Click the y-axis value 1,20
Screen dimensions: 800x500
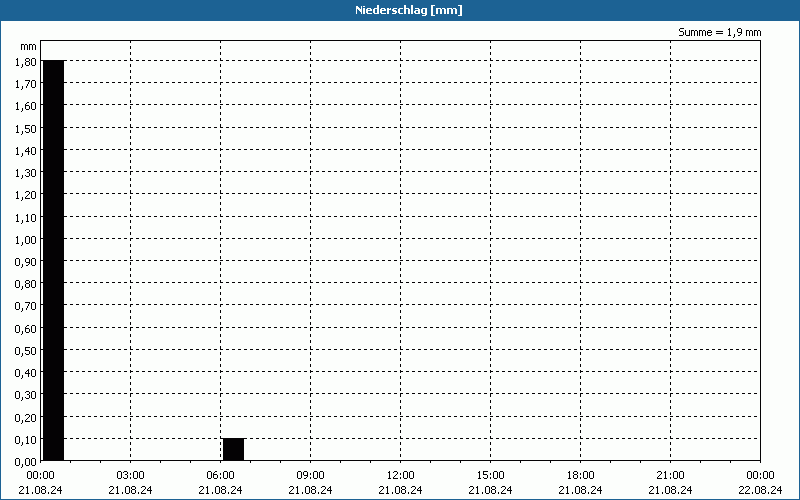26,195
